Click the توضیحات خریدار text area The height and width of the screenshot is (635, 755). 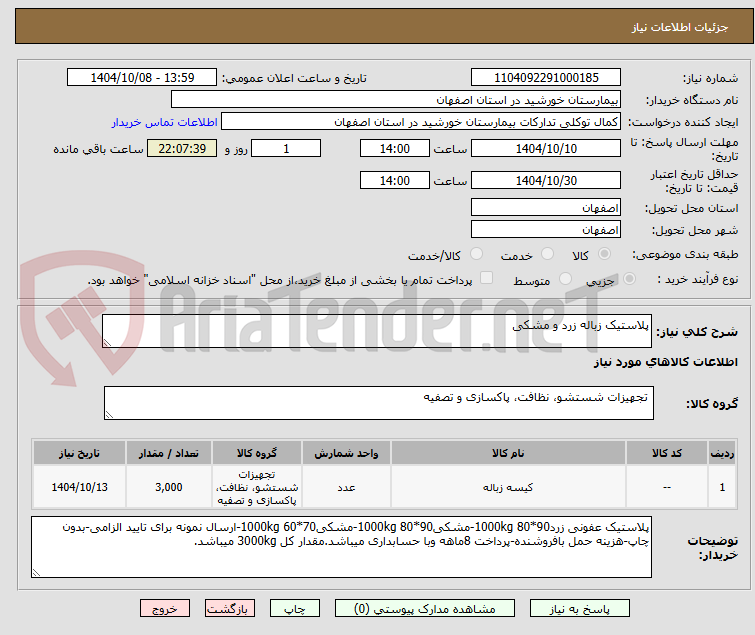(x=341, y=547)
